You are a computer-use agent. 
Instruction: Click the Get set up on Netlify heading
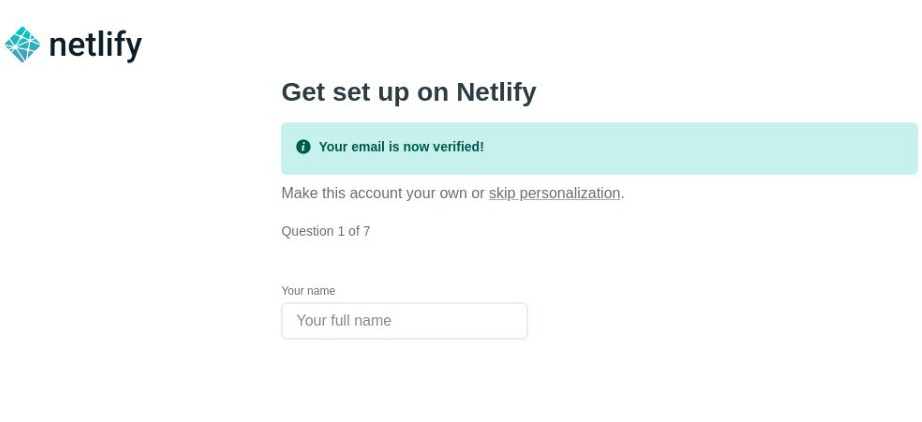[408, 92]
